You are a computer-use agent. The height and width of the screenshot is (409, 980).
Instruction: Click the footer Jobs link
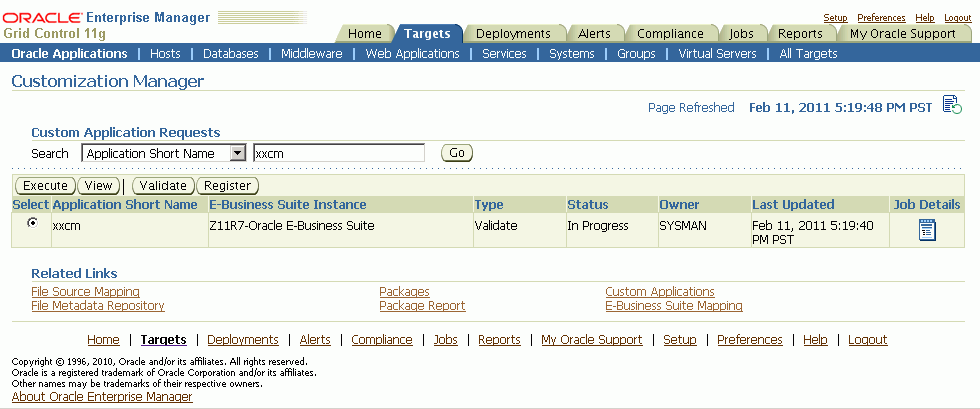tap(446, 340)
